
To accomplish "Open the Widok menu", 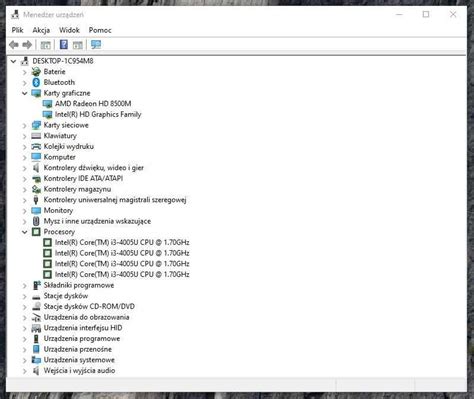I will pos(69,30).
